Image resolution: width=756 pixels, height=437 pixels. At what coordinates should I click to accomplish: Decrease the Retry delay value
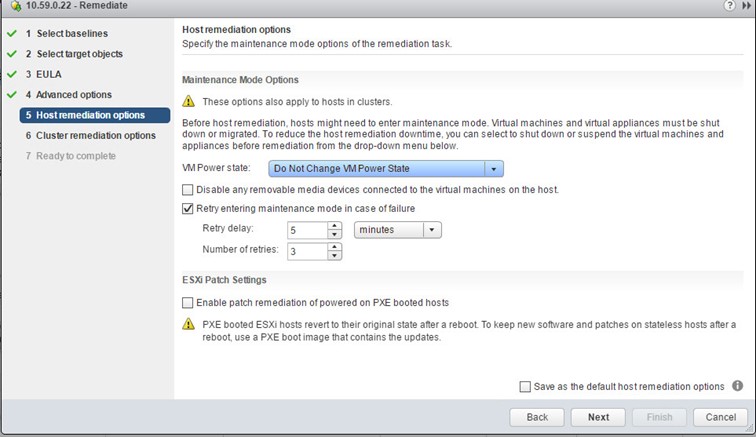click(335, 234)
